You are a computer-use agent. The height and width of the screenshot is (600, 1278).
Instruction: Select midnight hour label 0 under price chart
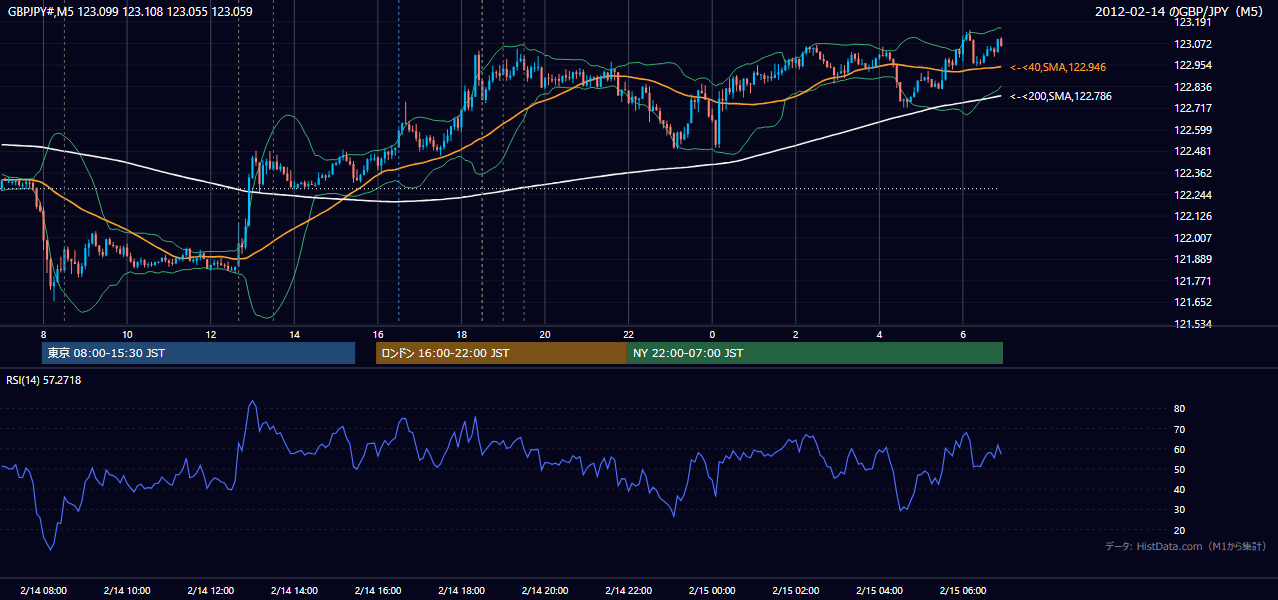712,334
